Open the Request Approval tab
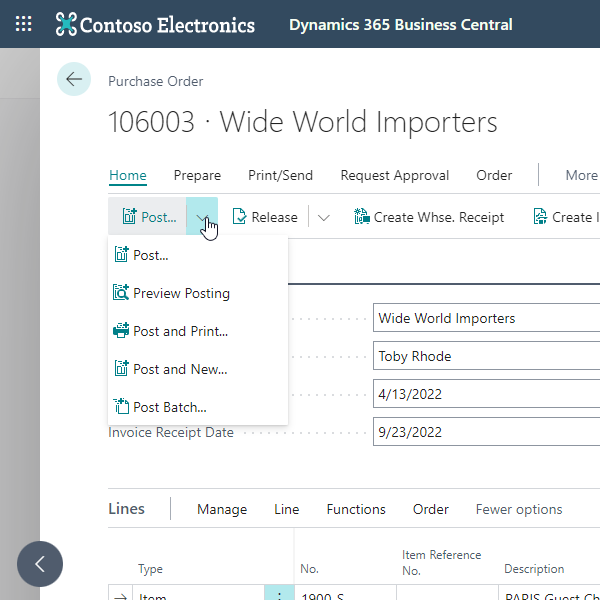Image resolution: width=600 pixels, height=600 pixels. click(x=395, y=175)
